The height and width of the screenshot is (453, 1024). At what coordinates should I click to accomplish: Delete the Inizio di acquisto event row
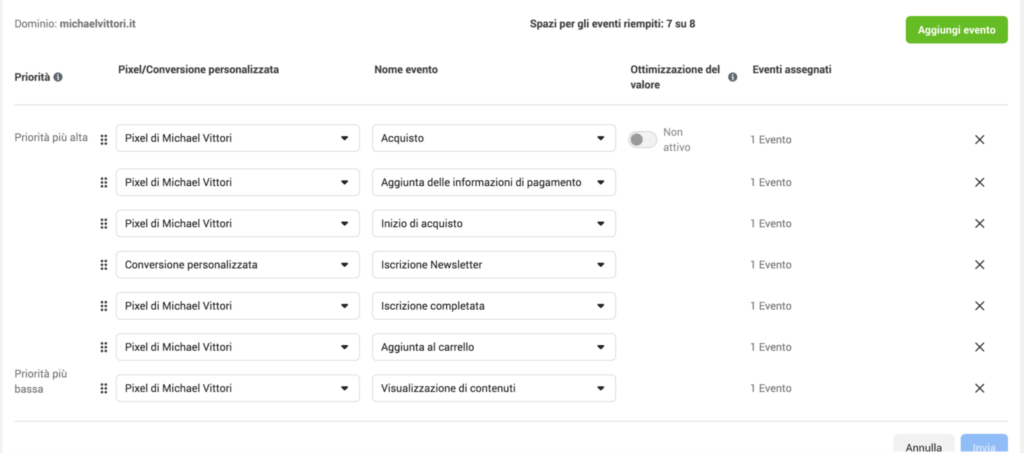[x=980, y=223]
